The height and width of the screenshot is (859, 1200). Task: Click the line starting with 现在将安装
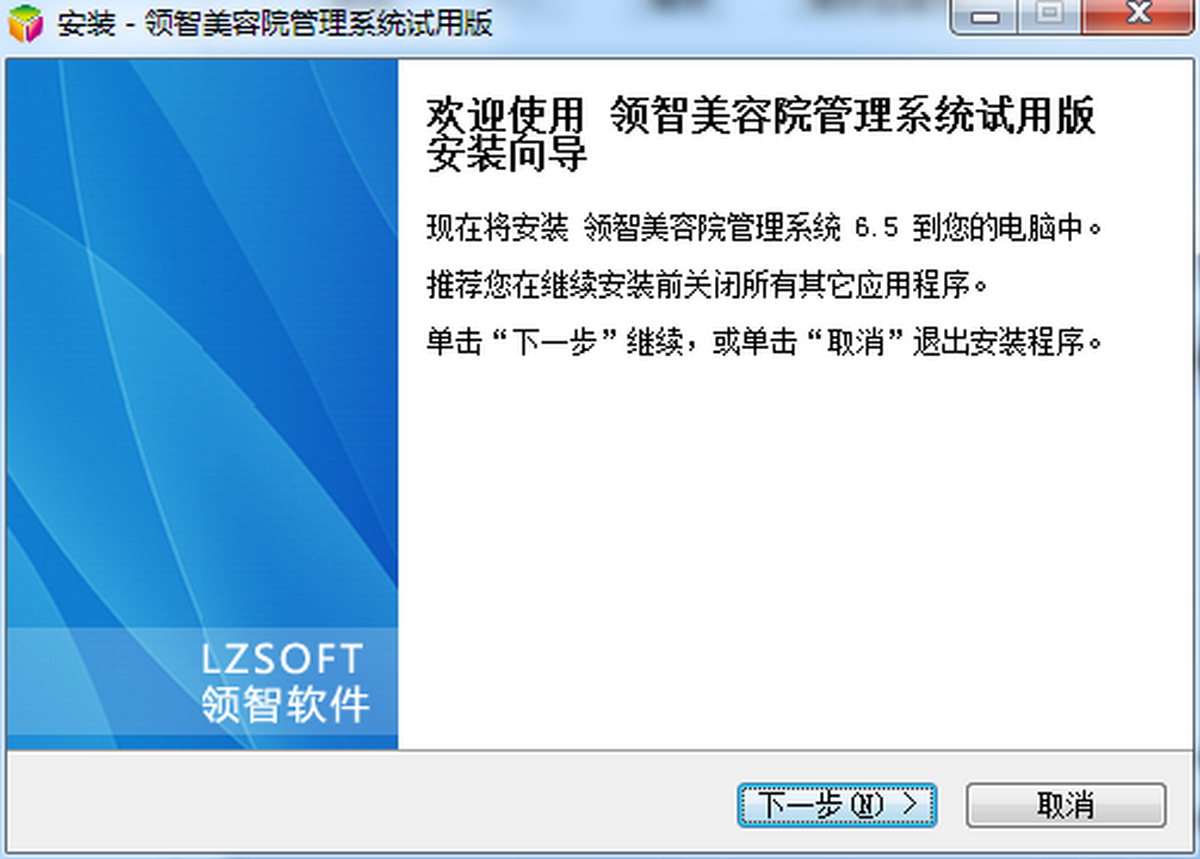(x=765, y=229)
